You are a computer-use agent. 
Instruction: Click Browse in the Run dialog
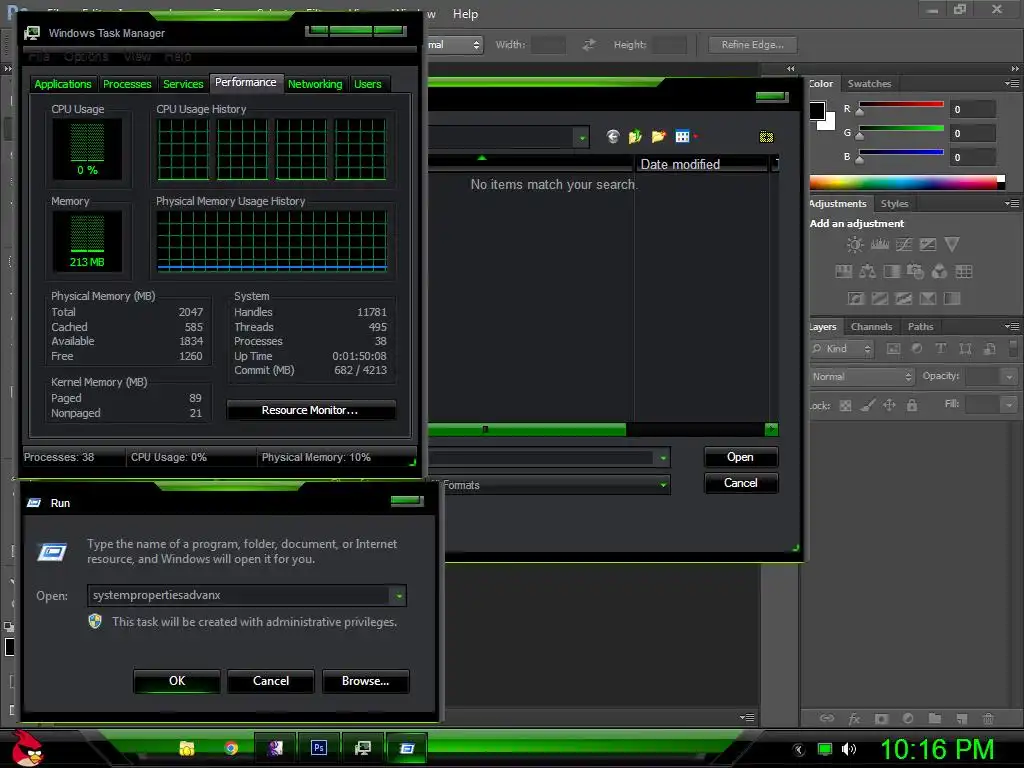[366, 681]
